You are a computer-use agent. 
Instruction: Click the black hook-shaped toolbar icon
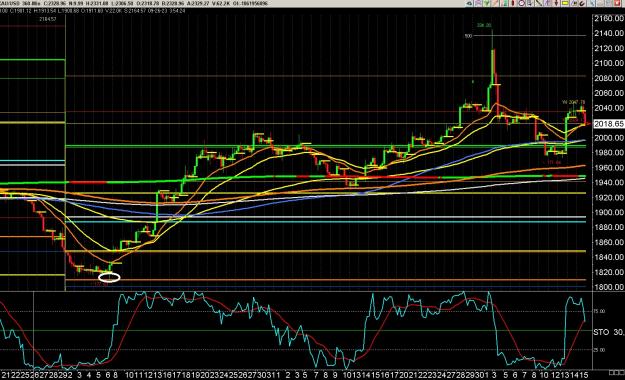[x=582, y=3]
